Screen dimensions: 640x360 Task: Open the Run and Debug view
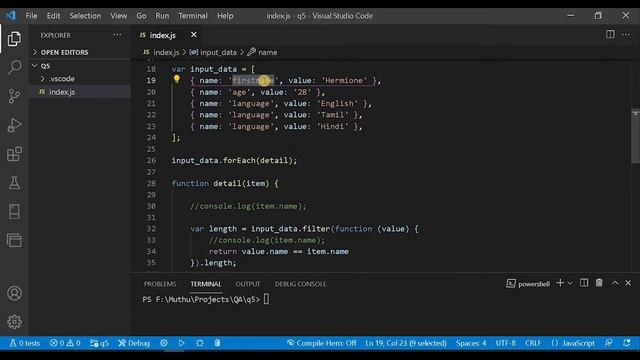[14, 125]
